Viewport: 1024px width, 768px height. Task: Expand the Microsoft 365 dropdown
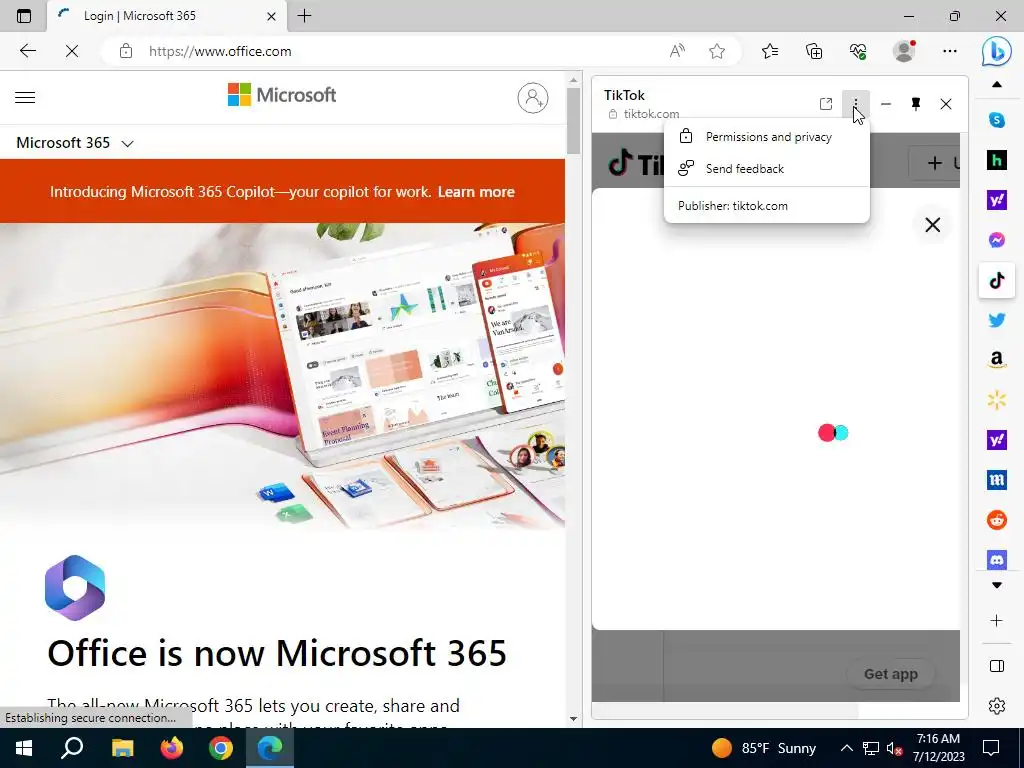(x=74, y=143)
